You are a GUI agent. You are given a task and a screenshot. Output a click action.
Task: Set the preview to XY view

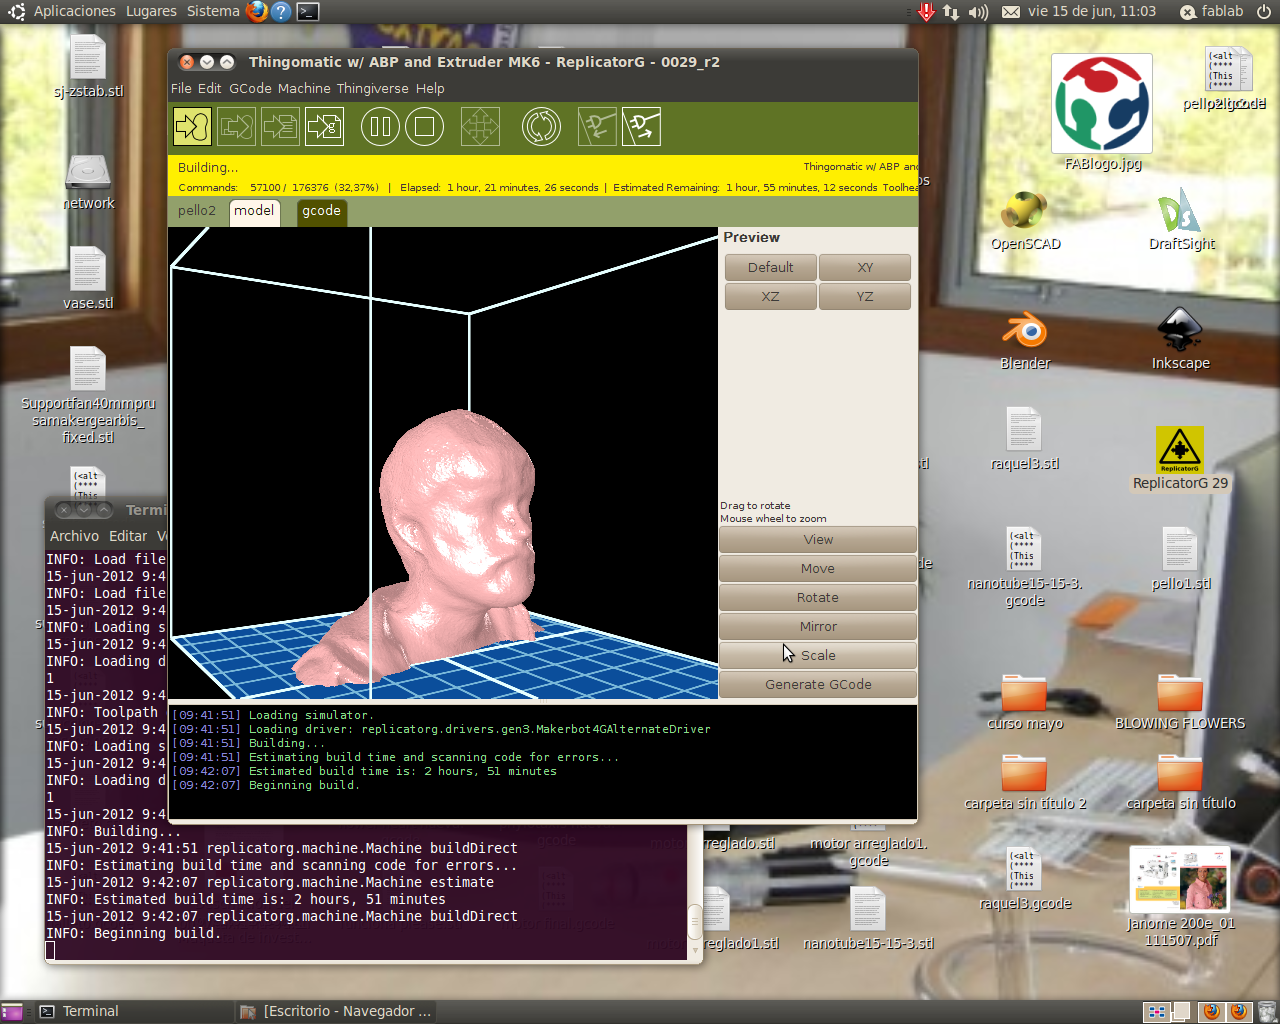pos(865,267)
